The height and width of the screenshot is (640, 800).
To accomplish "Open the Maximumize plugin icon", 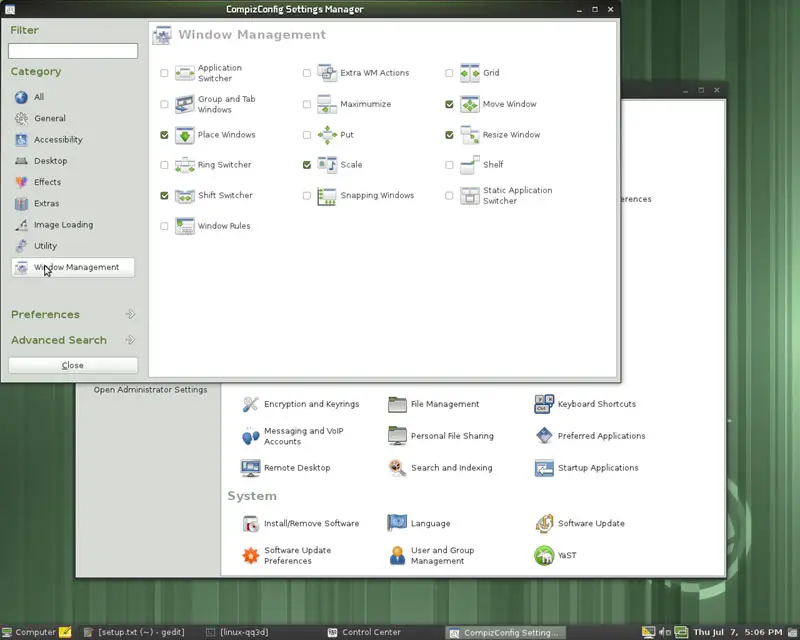I will (327, 104).
